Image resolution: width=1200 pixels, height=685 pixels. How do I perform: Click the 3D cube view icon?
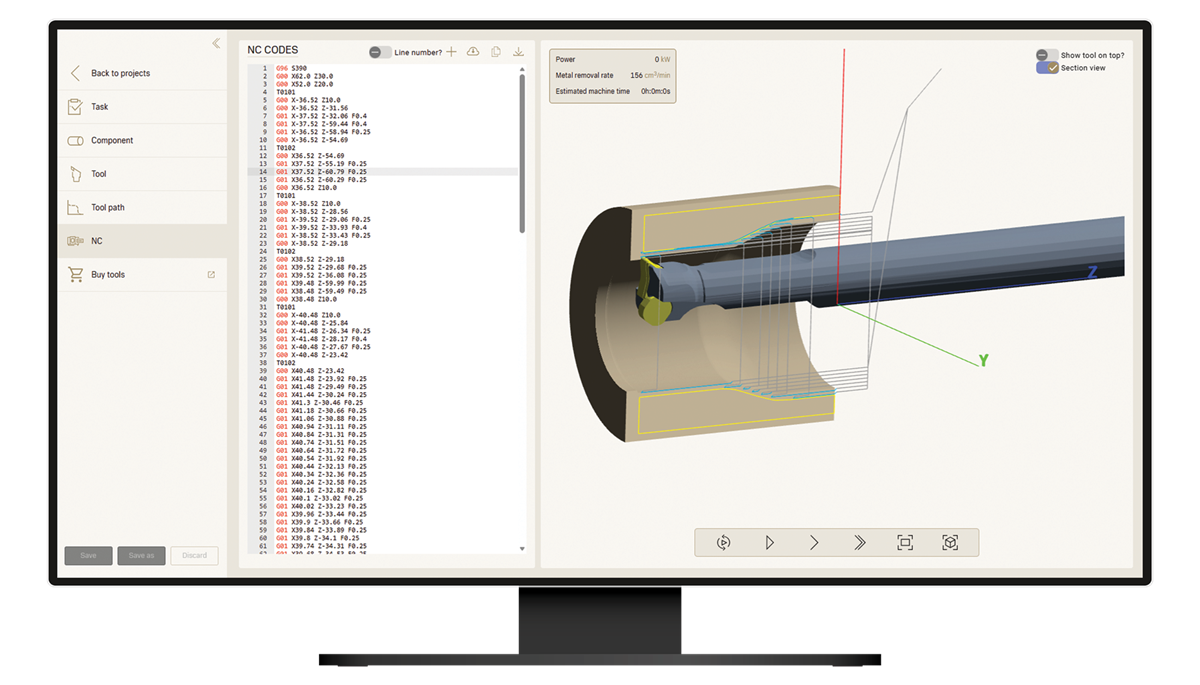point(950,542)
